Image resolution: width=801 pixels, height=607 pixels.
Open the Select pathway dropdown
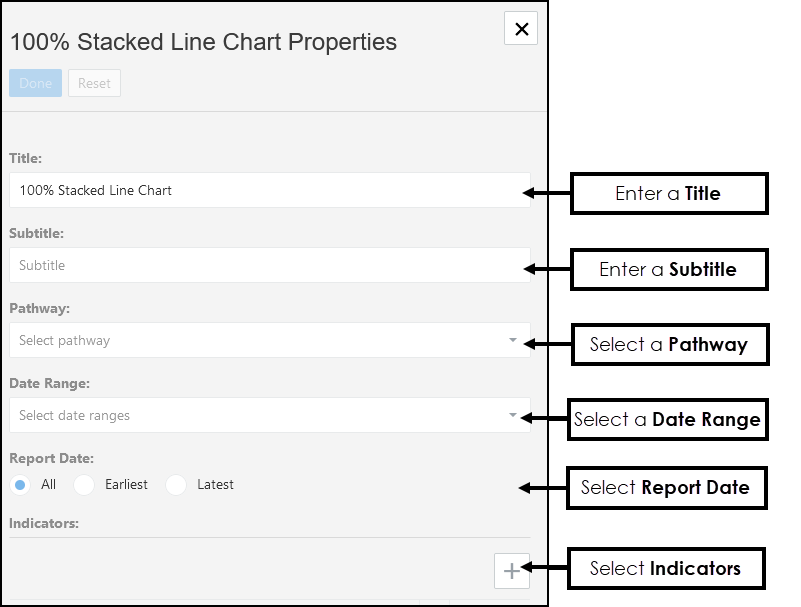pos(260,340)
